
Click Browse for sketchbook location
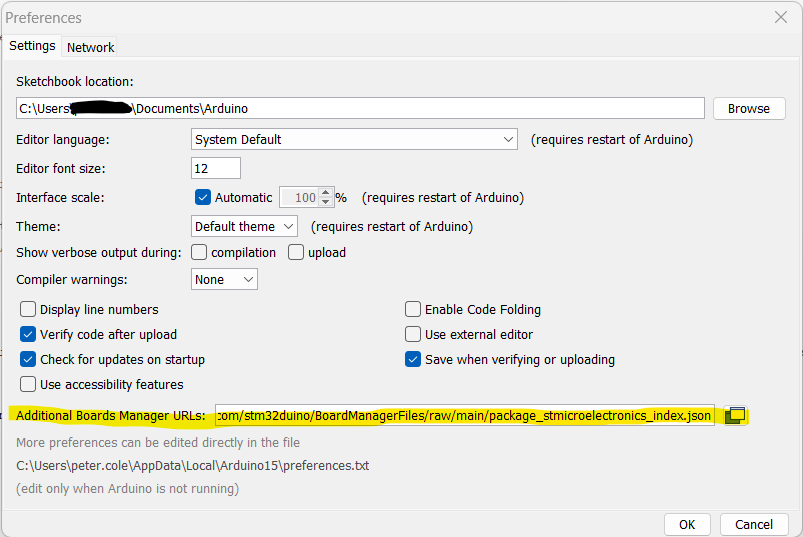click(x=748, y=108)
